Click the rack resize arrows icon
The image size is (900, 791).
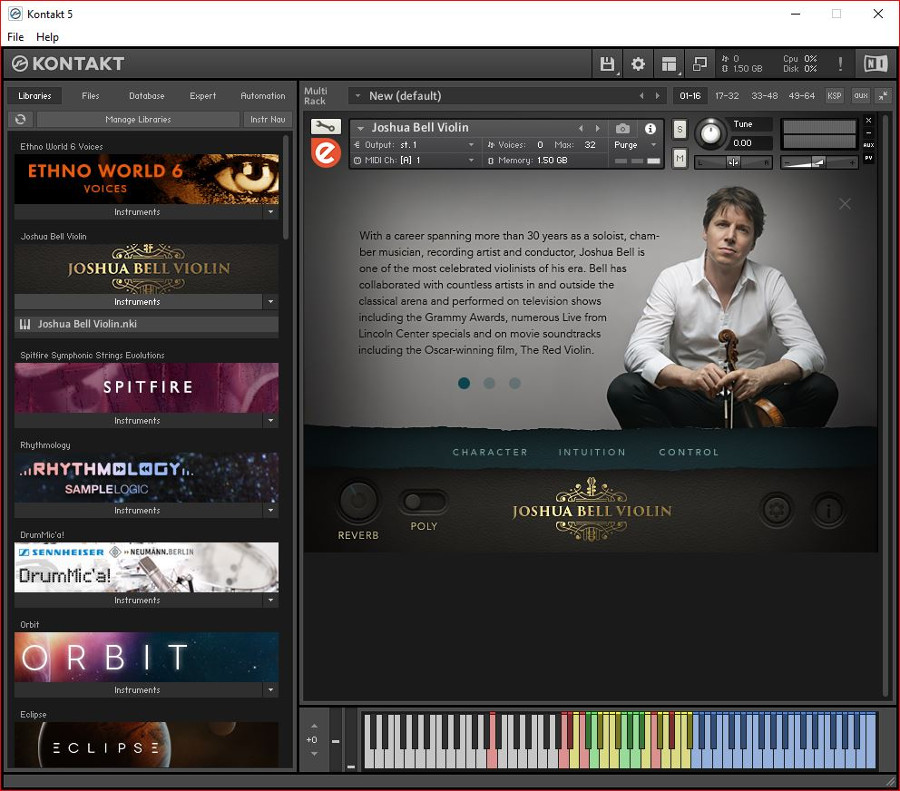tap(883, 96)
